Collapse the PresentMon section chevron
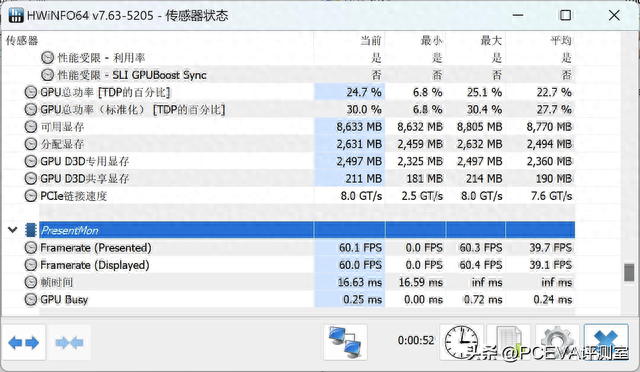 pos(13,230)
